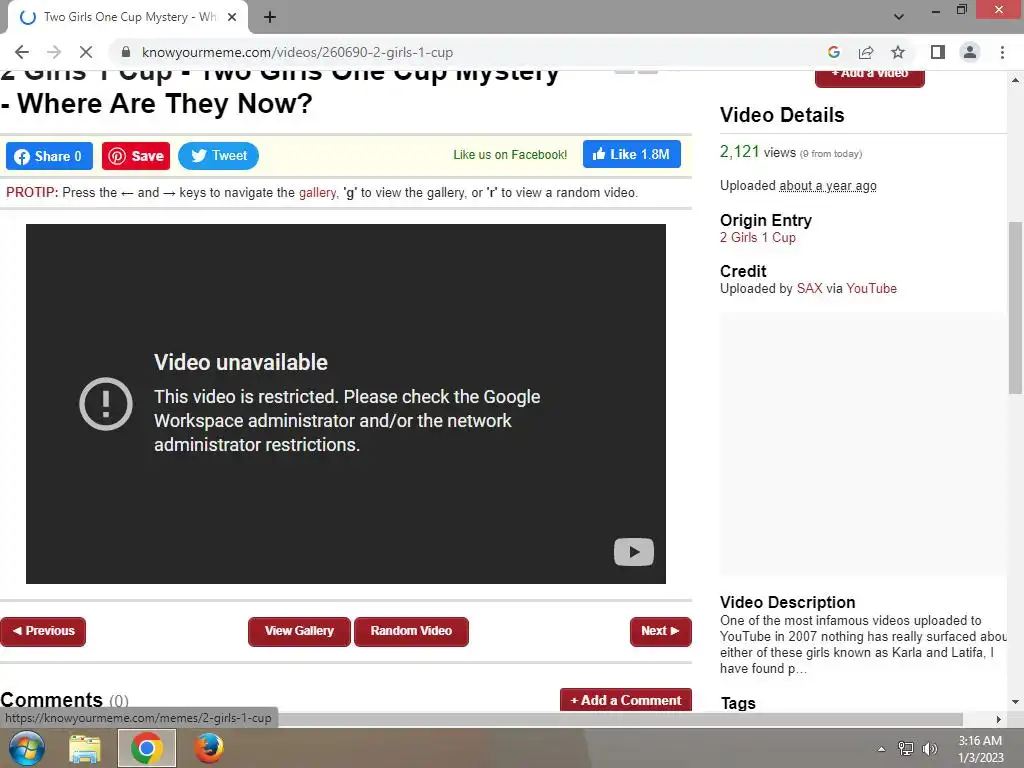Click the 'about a year ago' upload date
Viewport: 1024px width, 768px height.
827,186
